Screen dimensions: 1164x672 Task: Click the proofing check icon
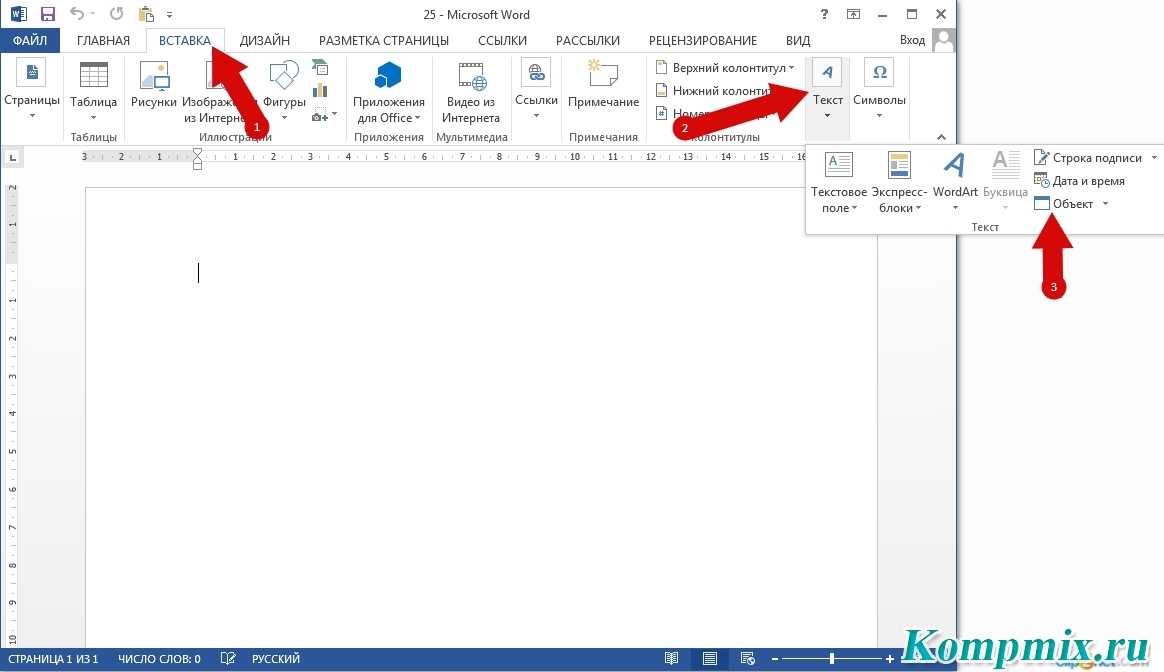[228, 659]
